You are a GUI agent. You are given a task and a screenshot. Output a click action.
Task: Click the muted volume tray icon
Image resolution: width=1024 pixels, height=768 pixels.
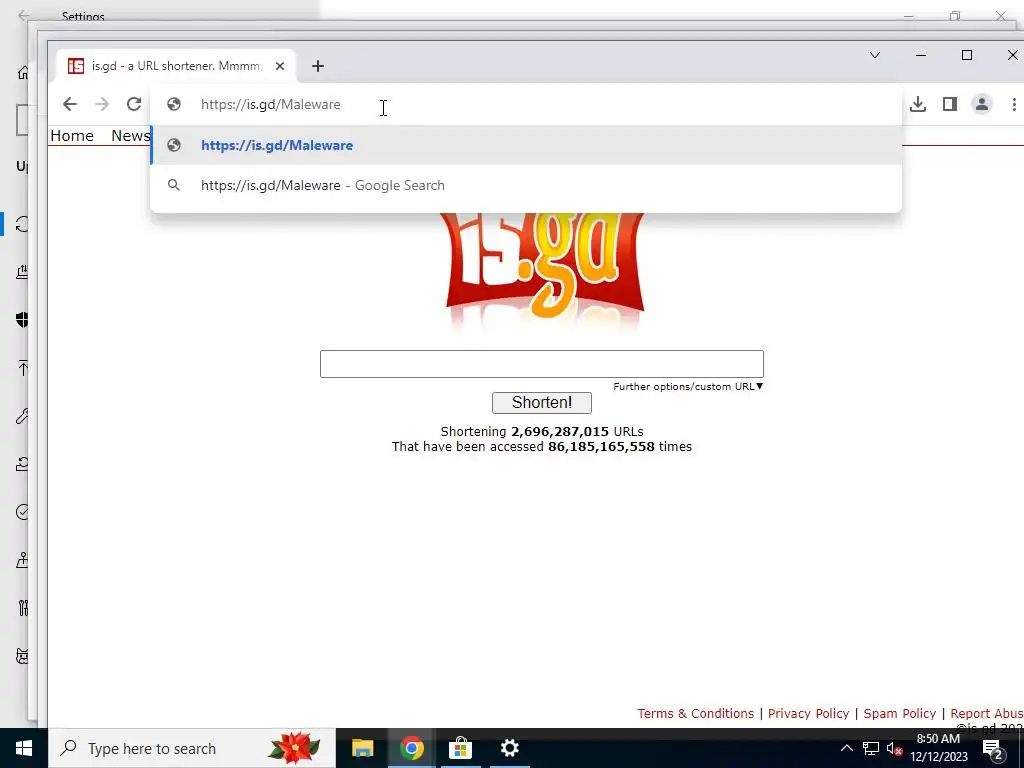[x=894, y=748]
